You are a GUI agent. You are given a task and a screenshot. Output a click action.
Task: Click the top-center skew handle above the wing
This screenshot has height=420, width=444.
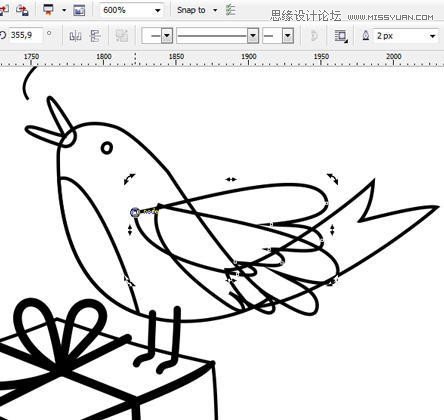[x=231, y=179]
